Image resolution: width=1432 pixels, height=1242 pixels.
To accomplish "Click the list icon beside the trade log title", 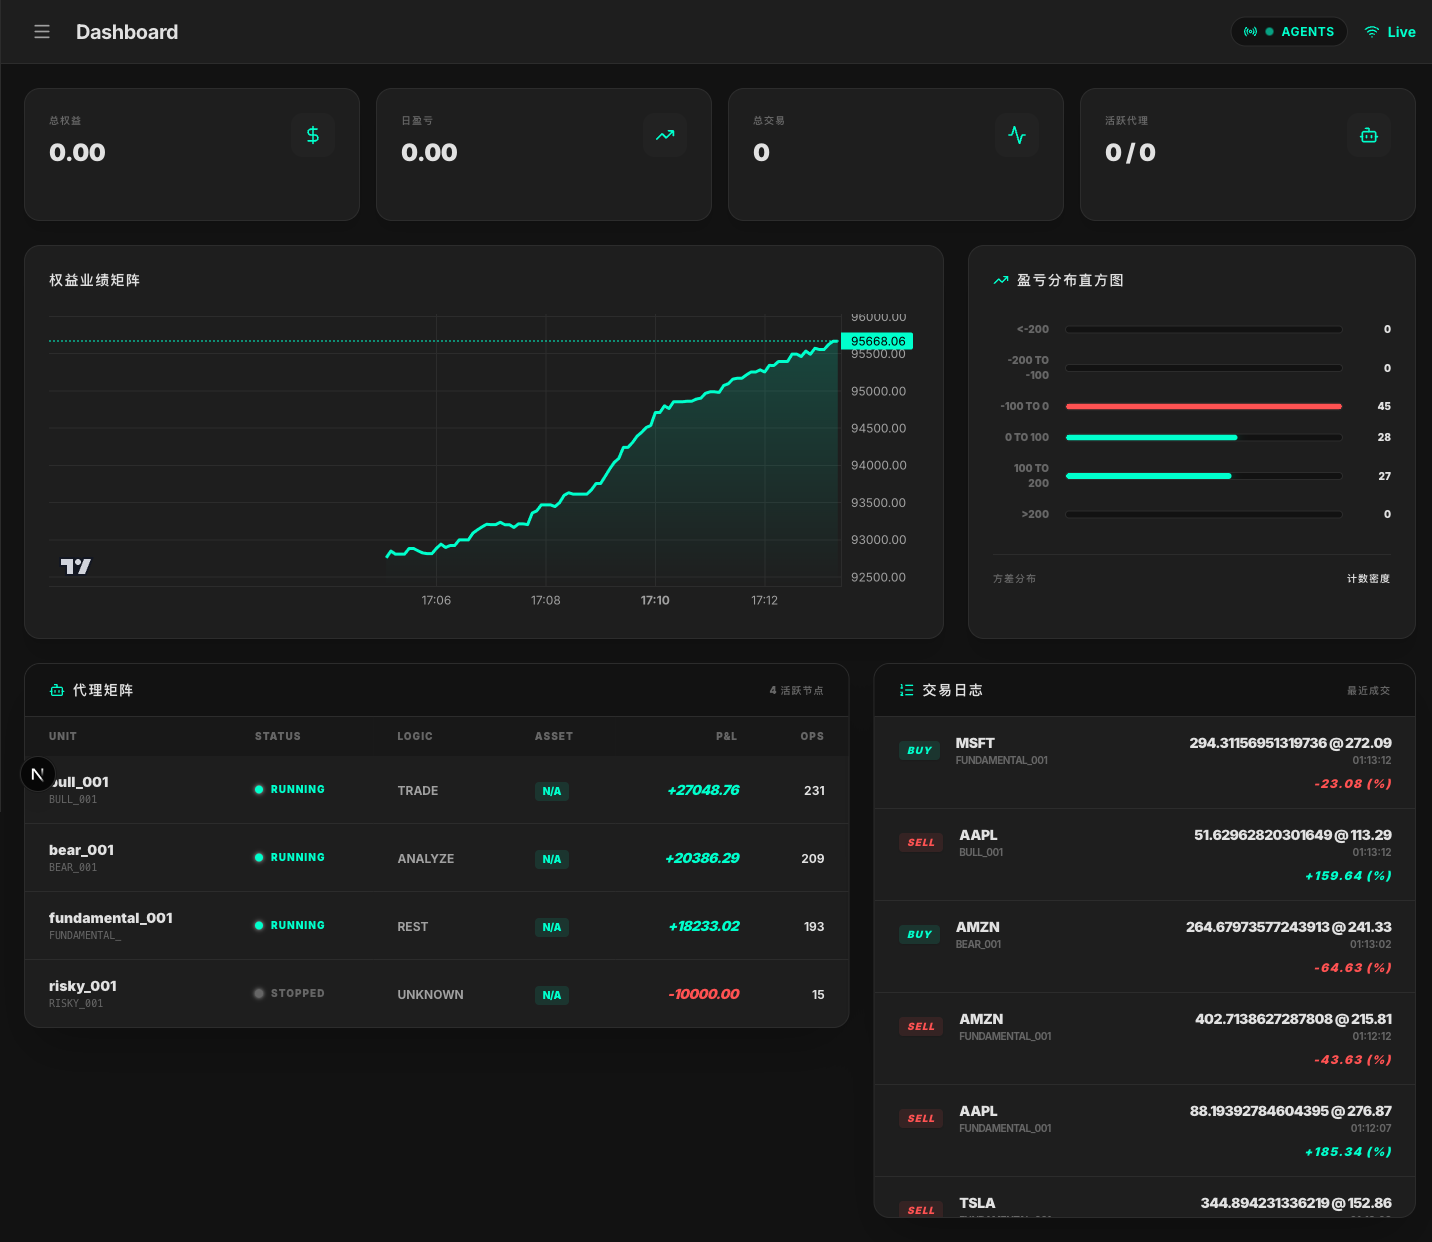I will 906,690.
